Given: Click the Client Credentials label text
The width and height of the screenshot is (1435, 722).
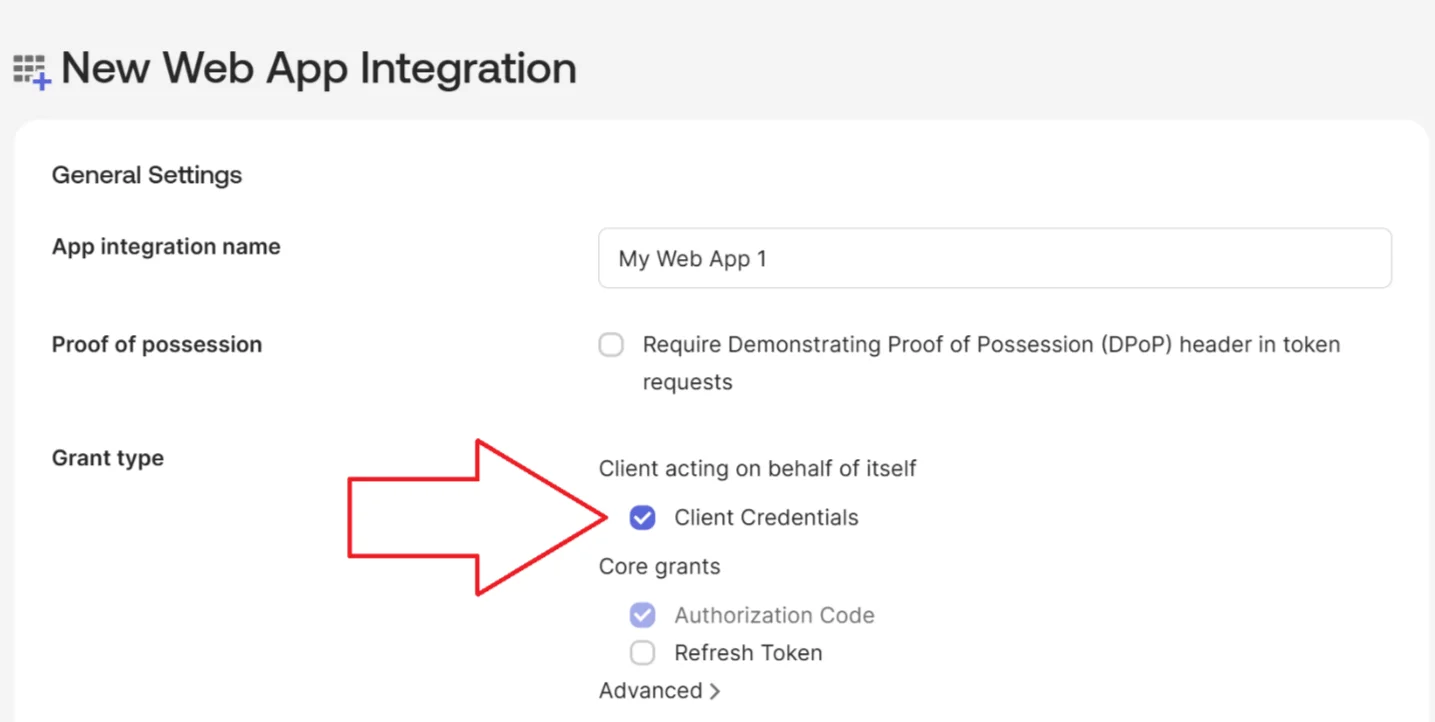Looking at the screenshot, I should coord(768,517).
